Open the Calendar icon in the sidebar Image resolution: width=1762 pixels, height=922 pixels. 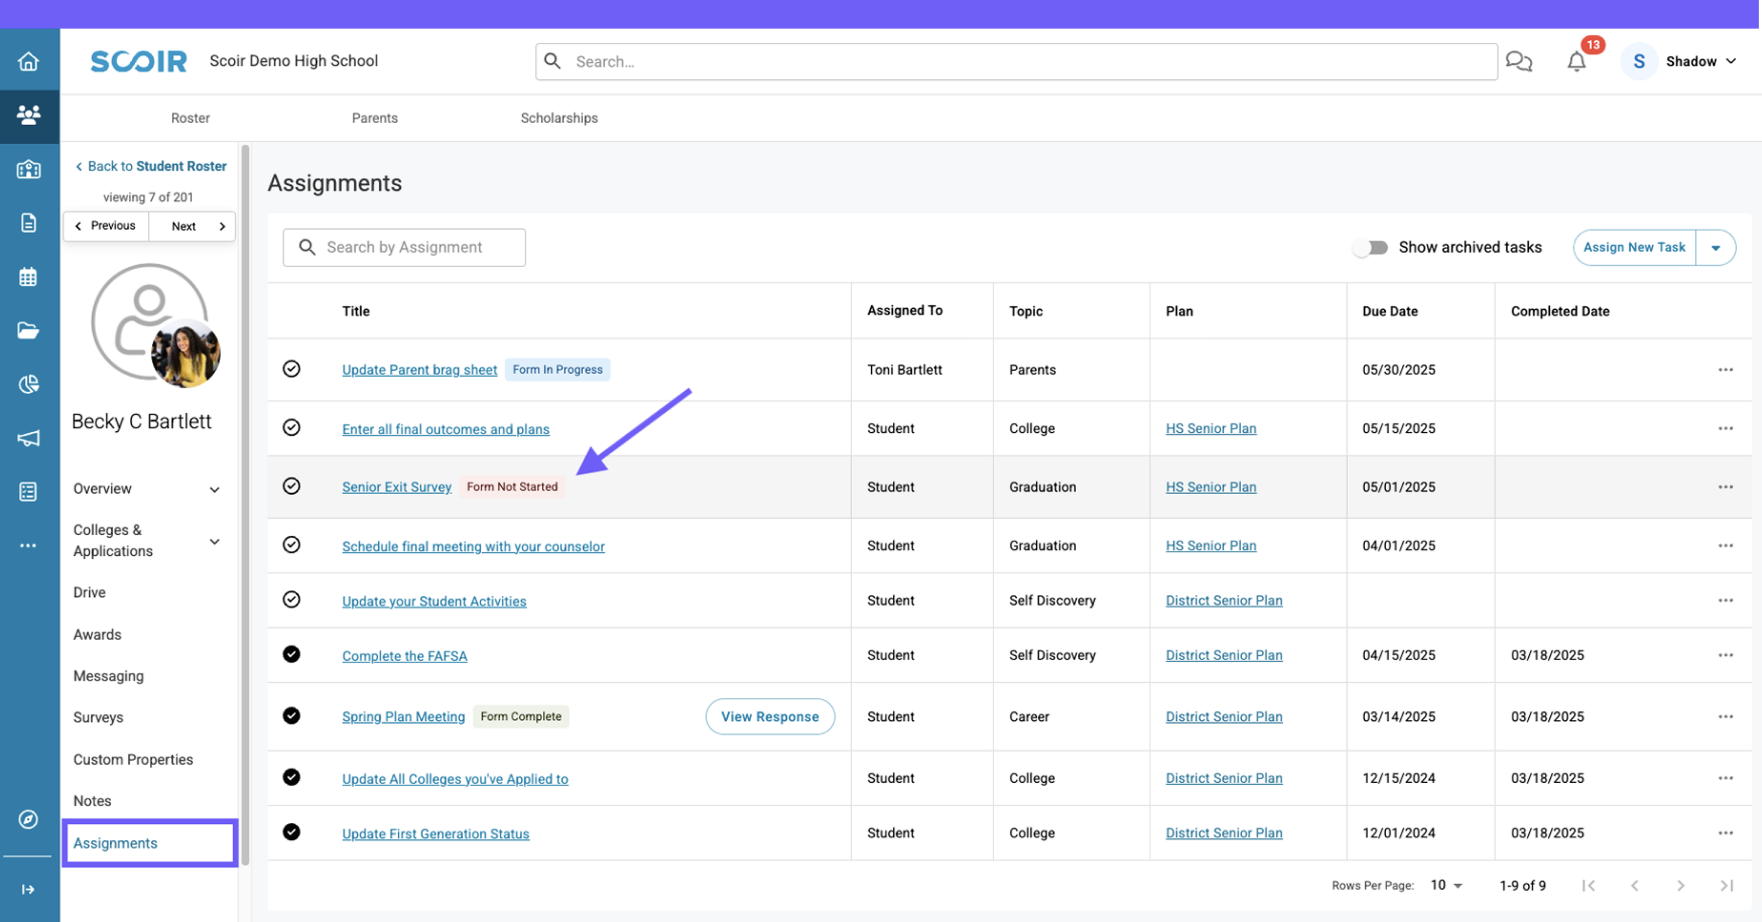[x=29, y=277]
